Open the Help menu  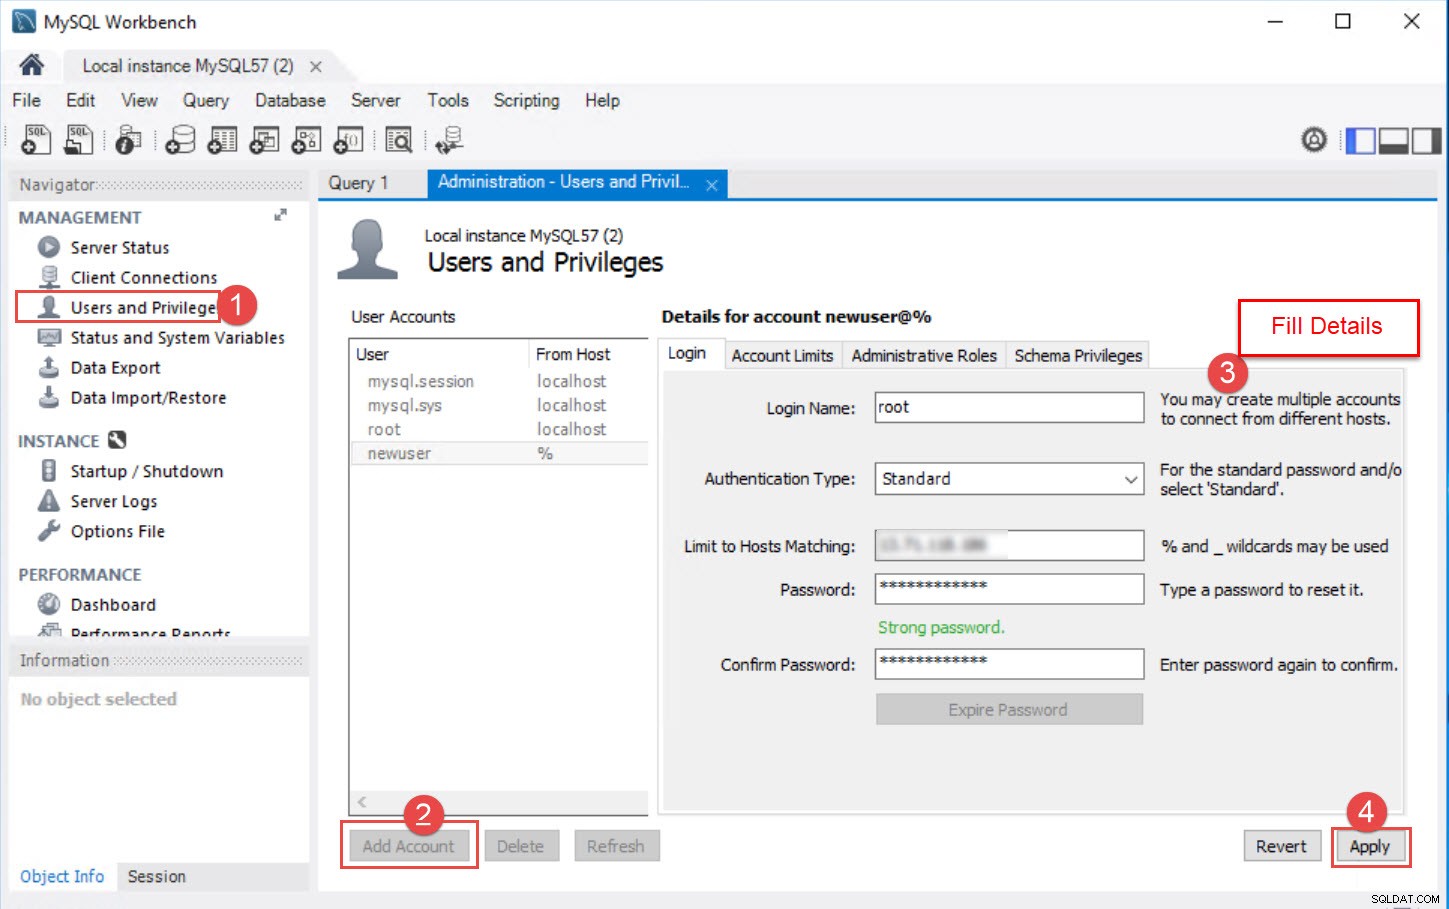[602, 100]
